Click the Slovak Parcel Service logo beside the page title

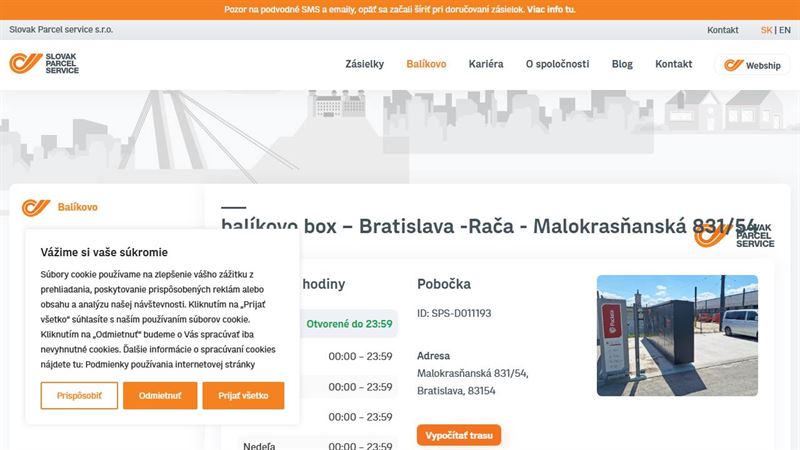click(x=734, y=235)
